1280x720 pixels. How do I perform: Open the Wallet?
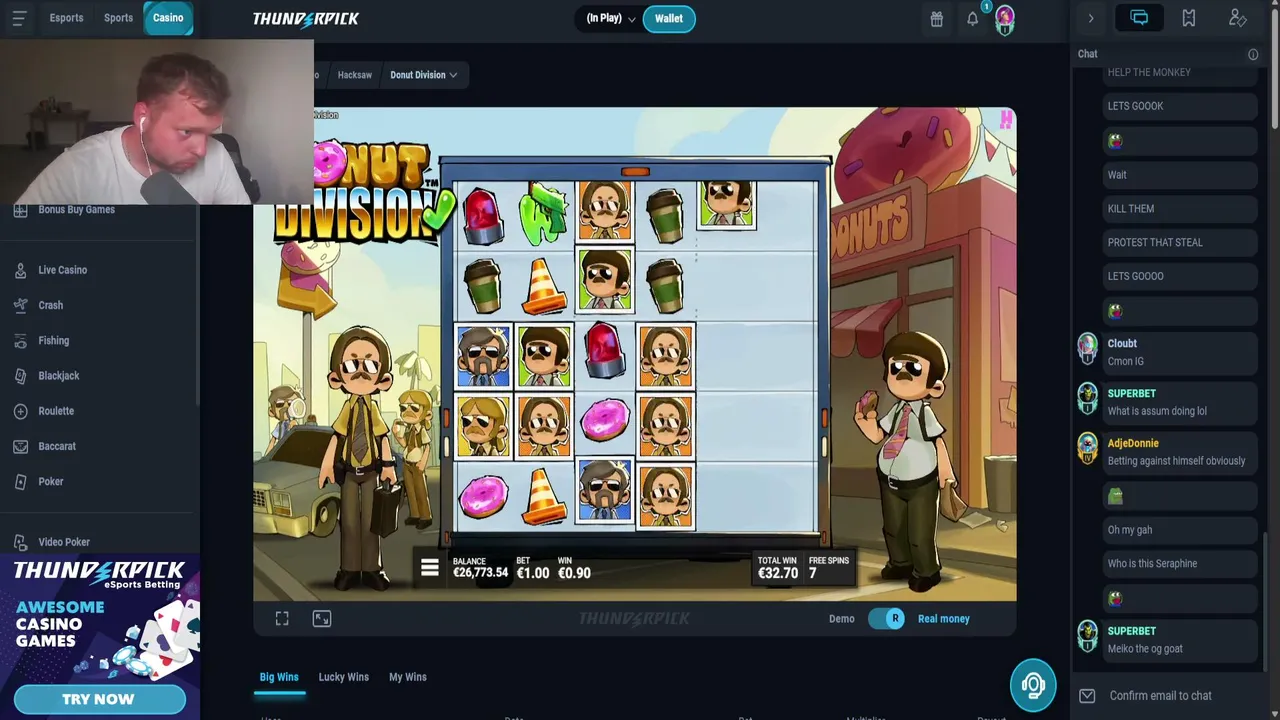(669, 18)
